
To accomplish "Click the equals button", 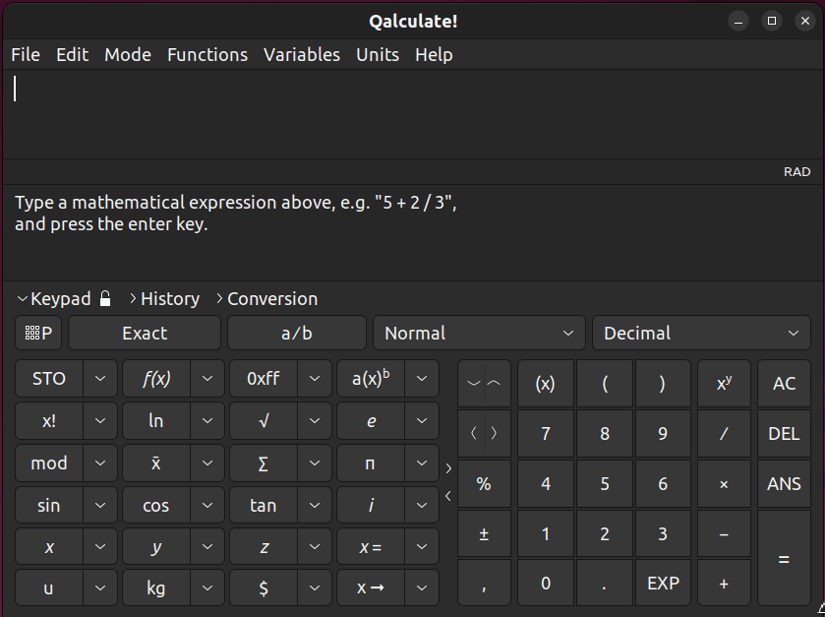I will point(784,559).
